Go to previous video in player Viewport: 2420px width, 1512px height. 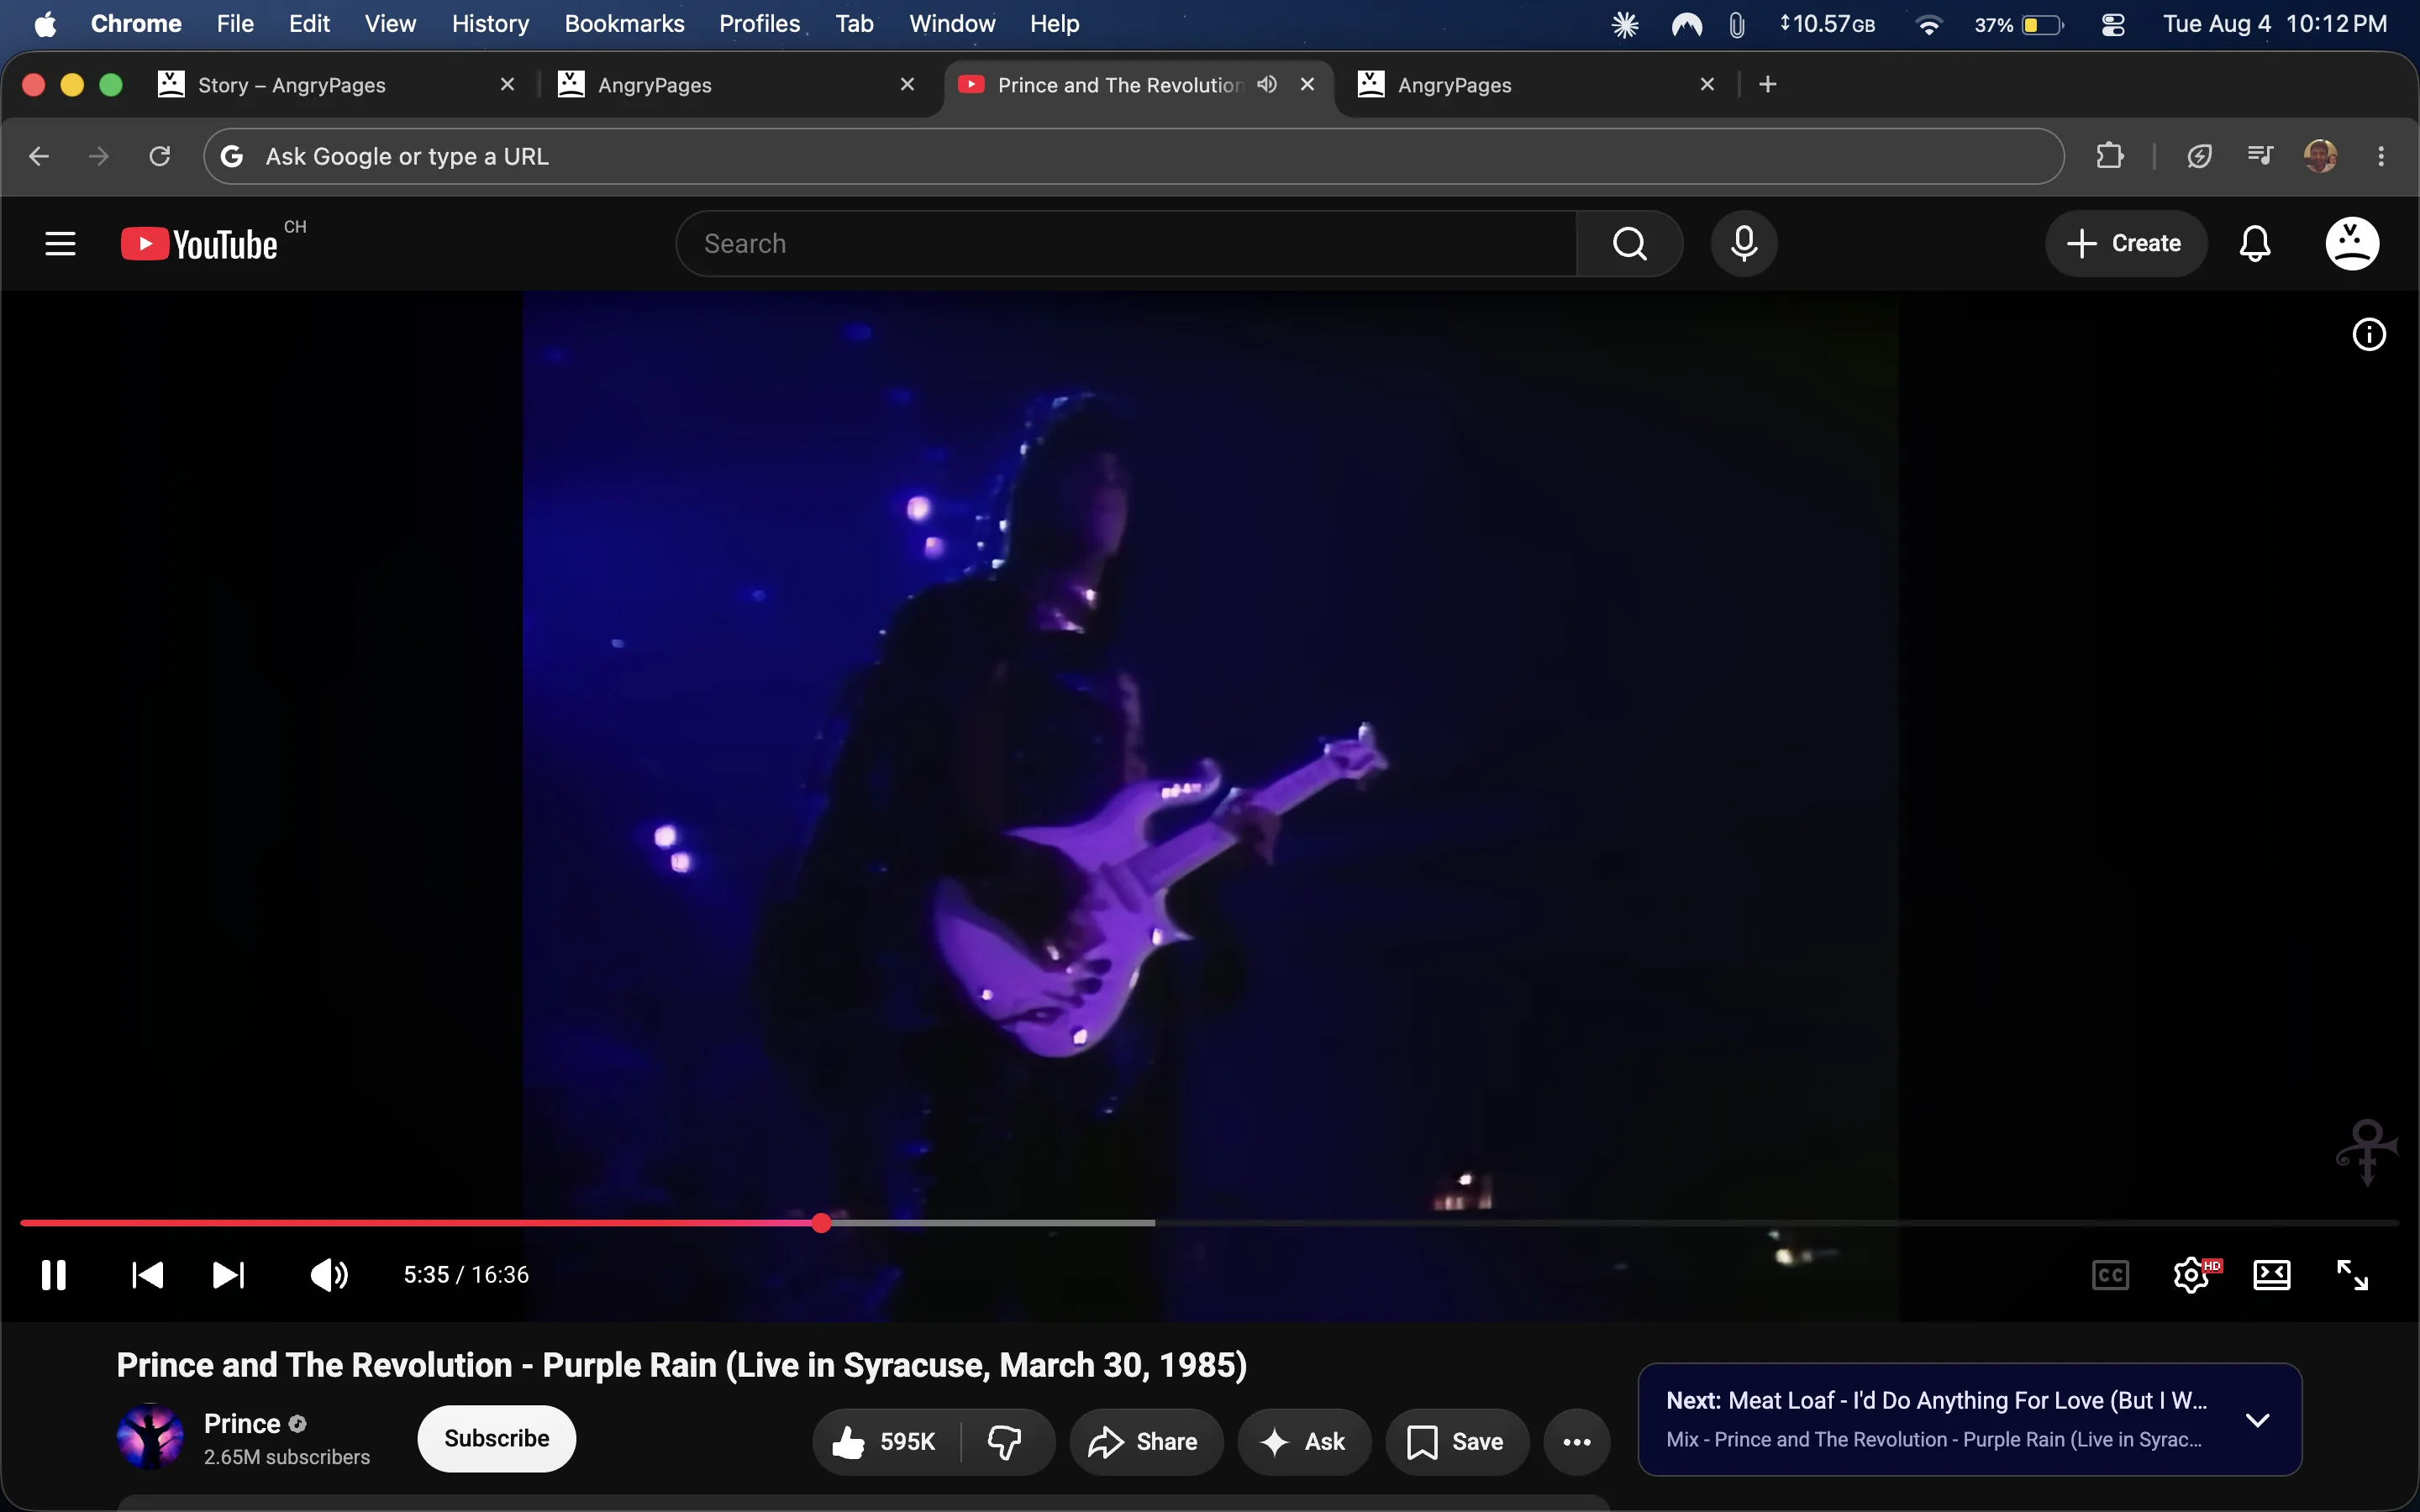(148, 1275)
